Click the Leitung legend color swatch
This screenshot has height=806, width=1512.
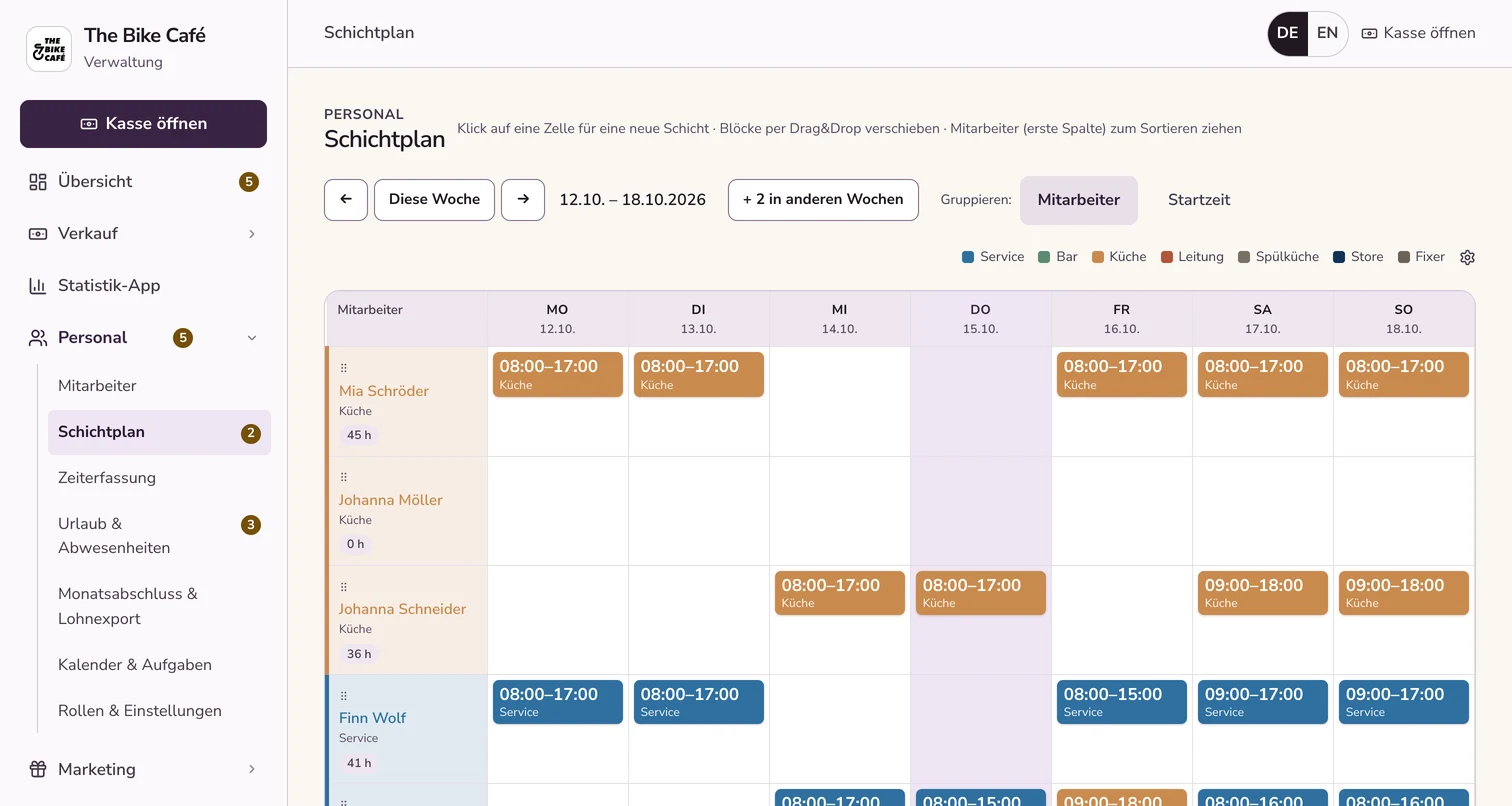[1167, 257]
